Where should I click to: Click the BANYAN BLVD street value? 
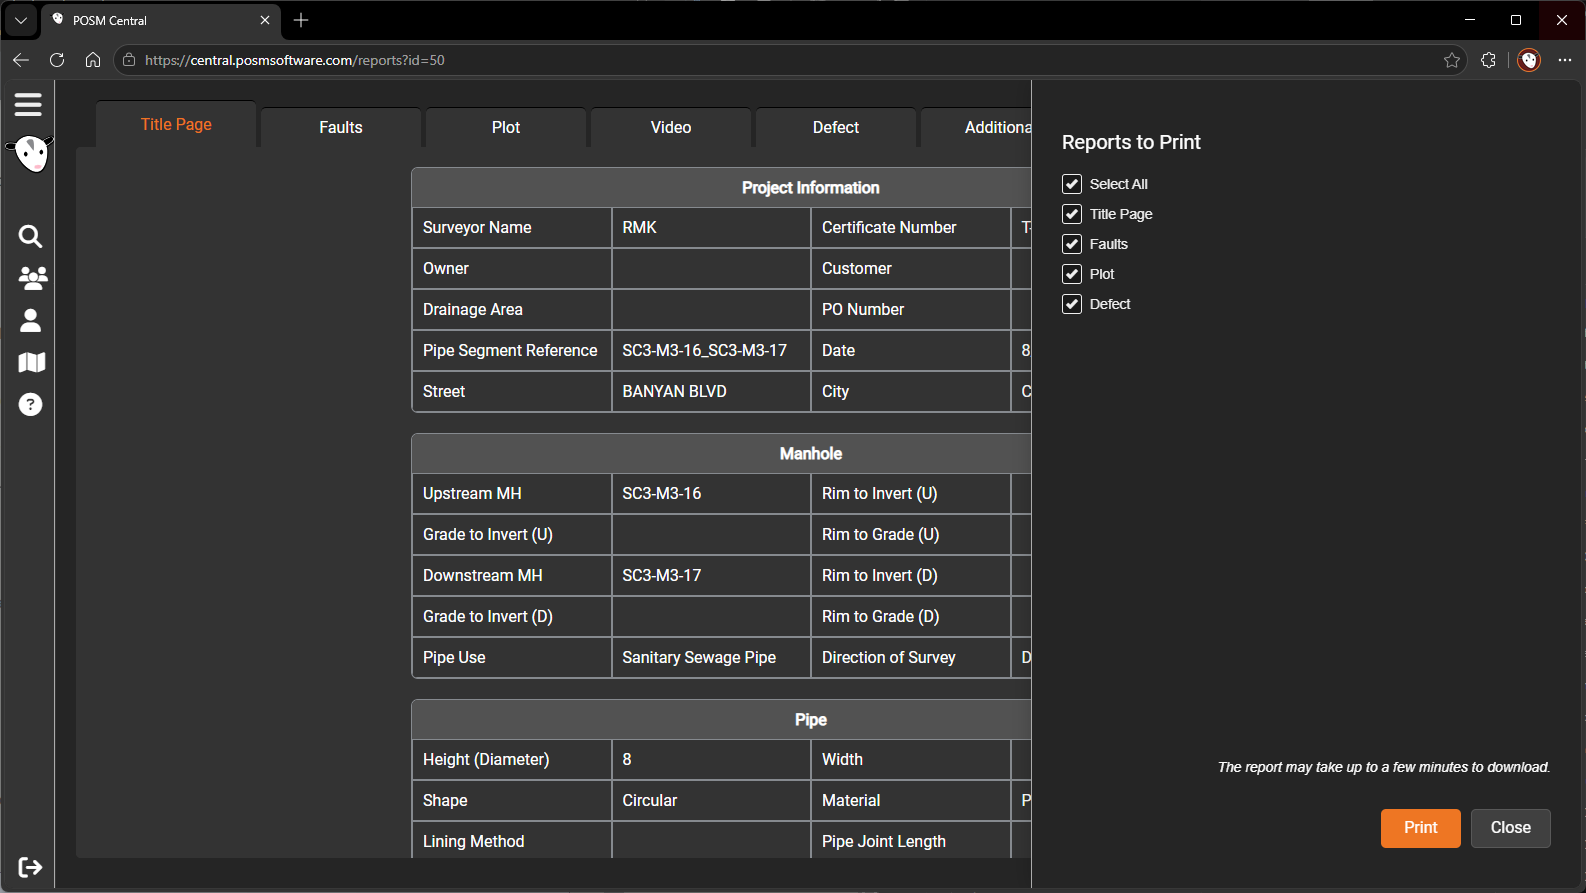pyautogui.click(x=674, y=391)
